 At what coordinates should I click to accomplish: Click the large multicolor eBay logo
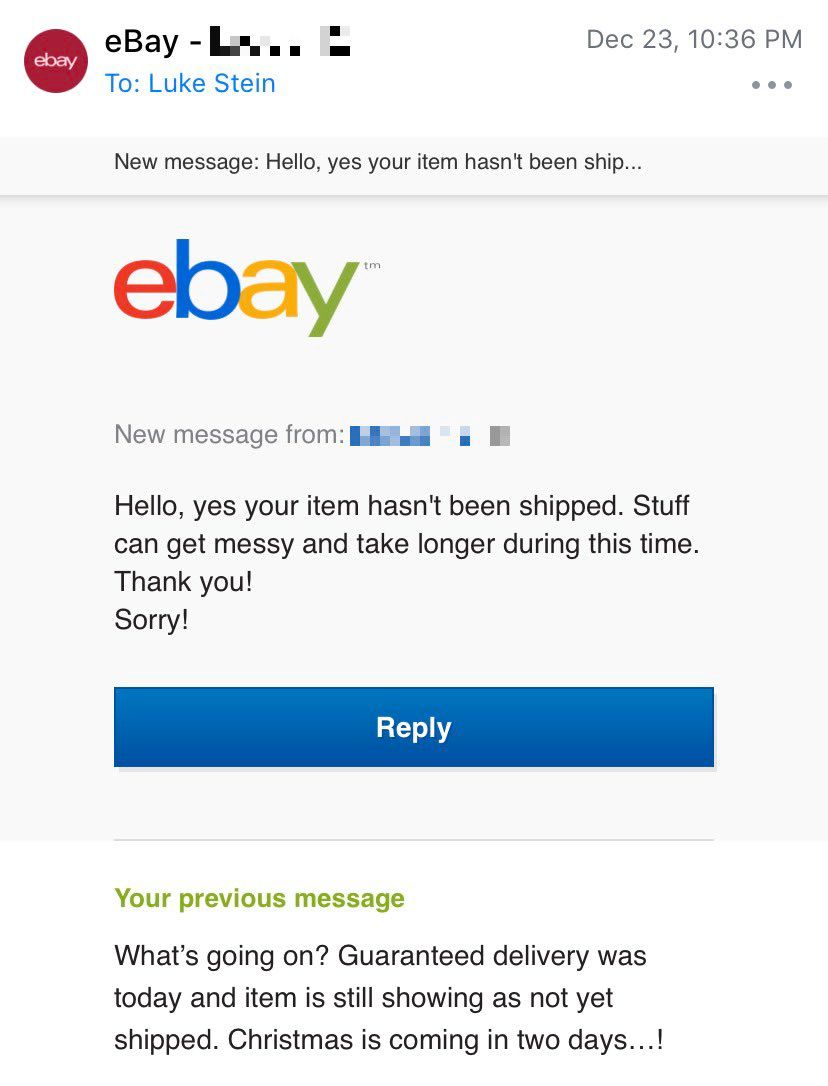236,287
